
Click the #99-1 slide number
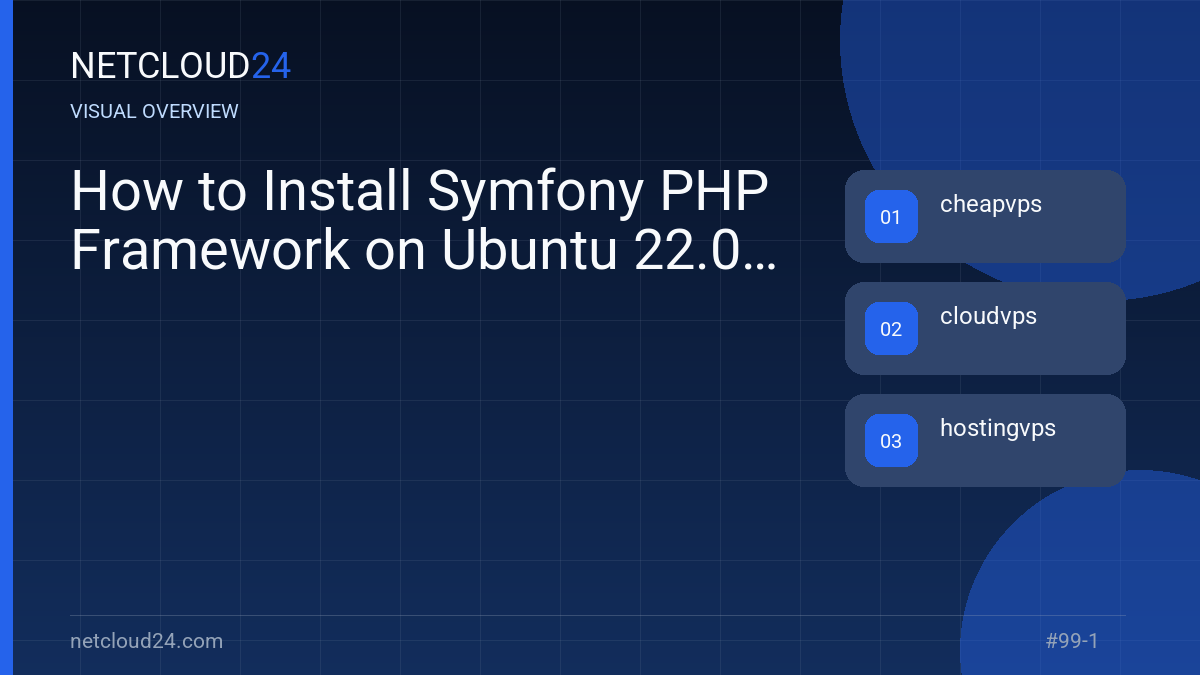tap(1072, 641)
